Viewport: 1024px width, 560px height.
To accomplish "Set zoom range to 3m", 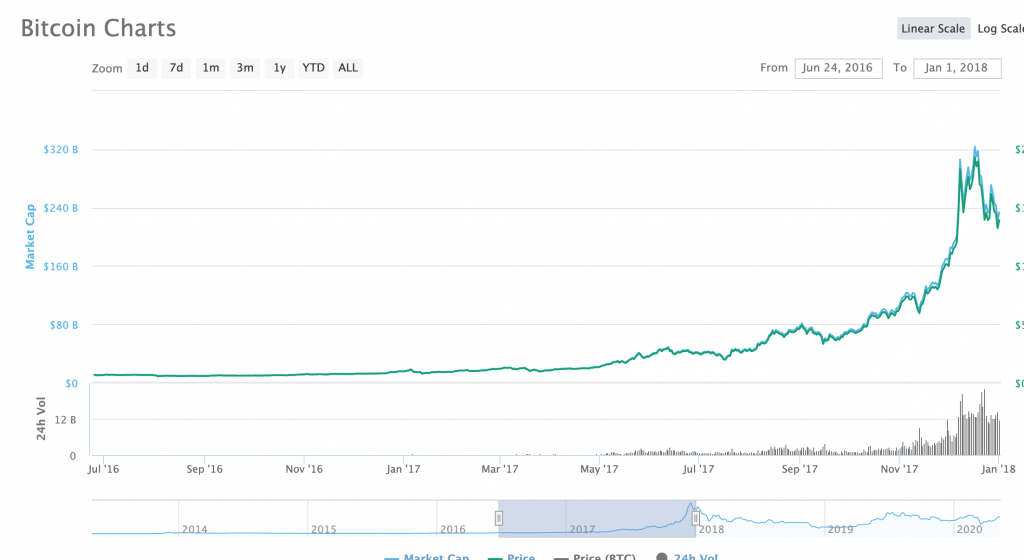I will 245,68.
